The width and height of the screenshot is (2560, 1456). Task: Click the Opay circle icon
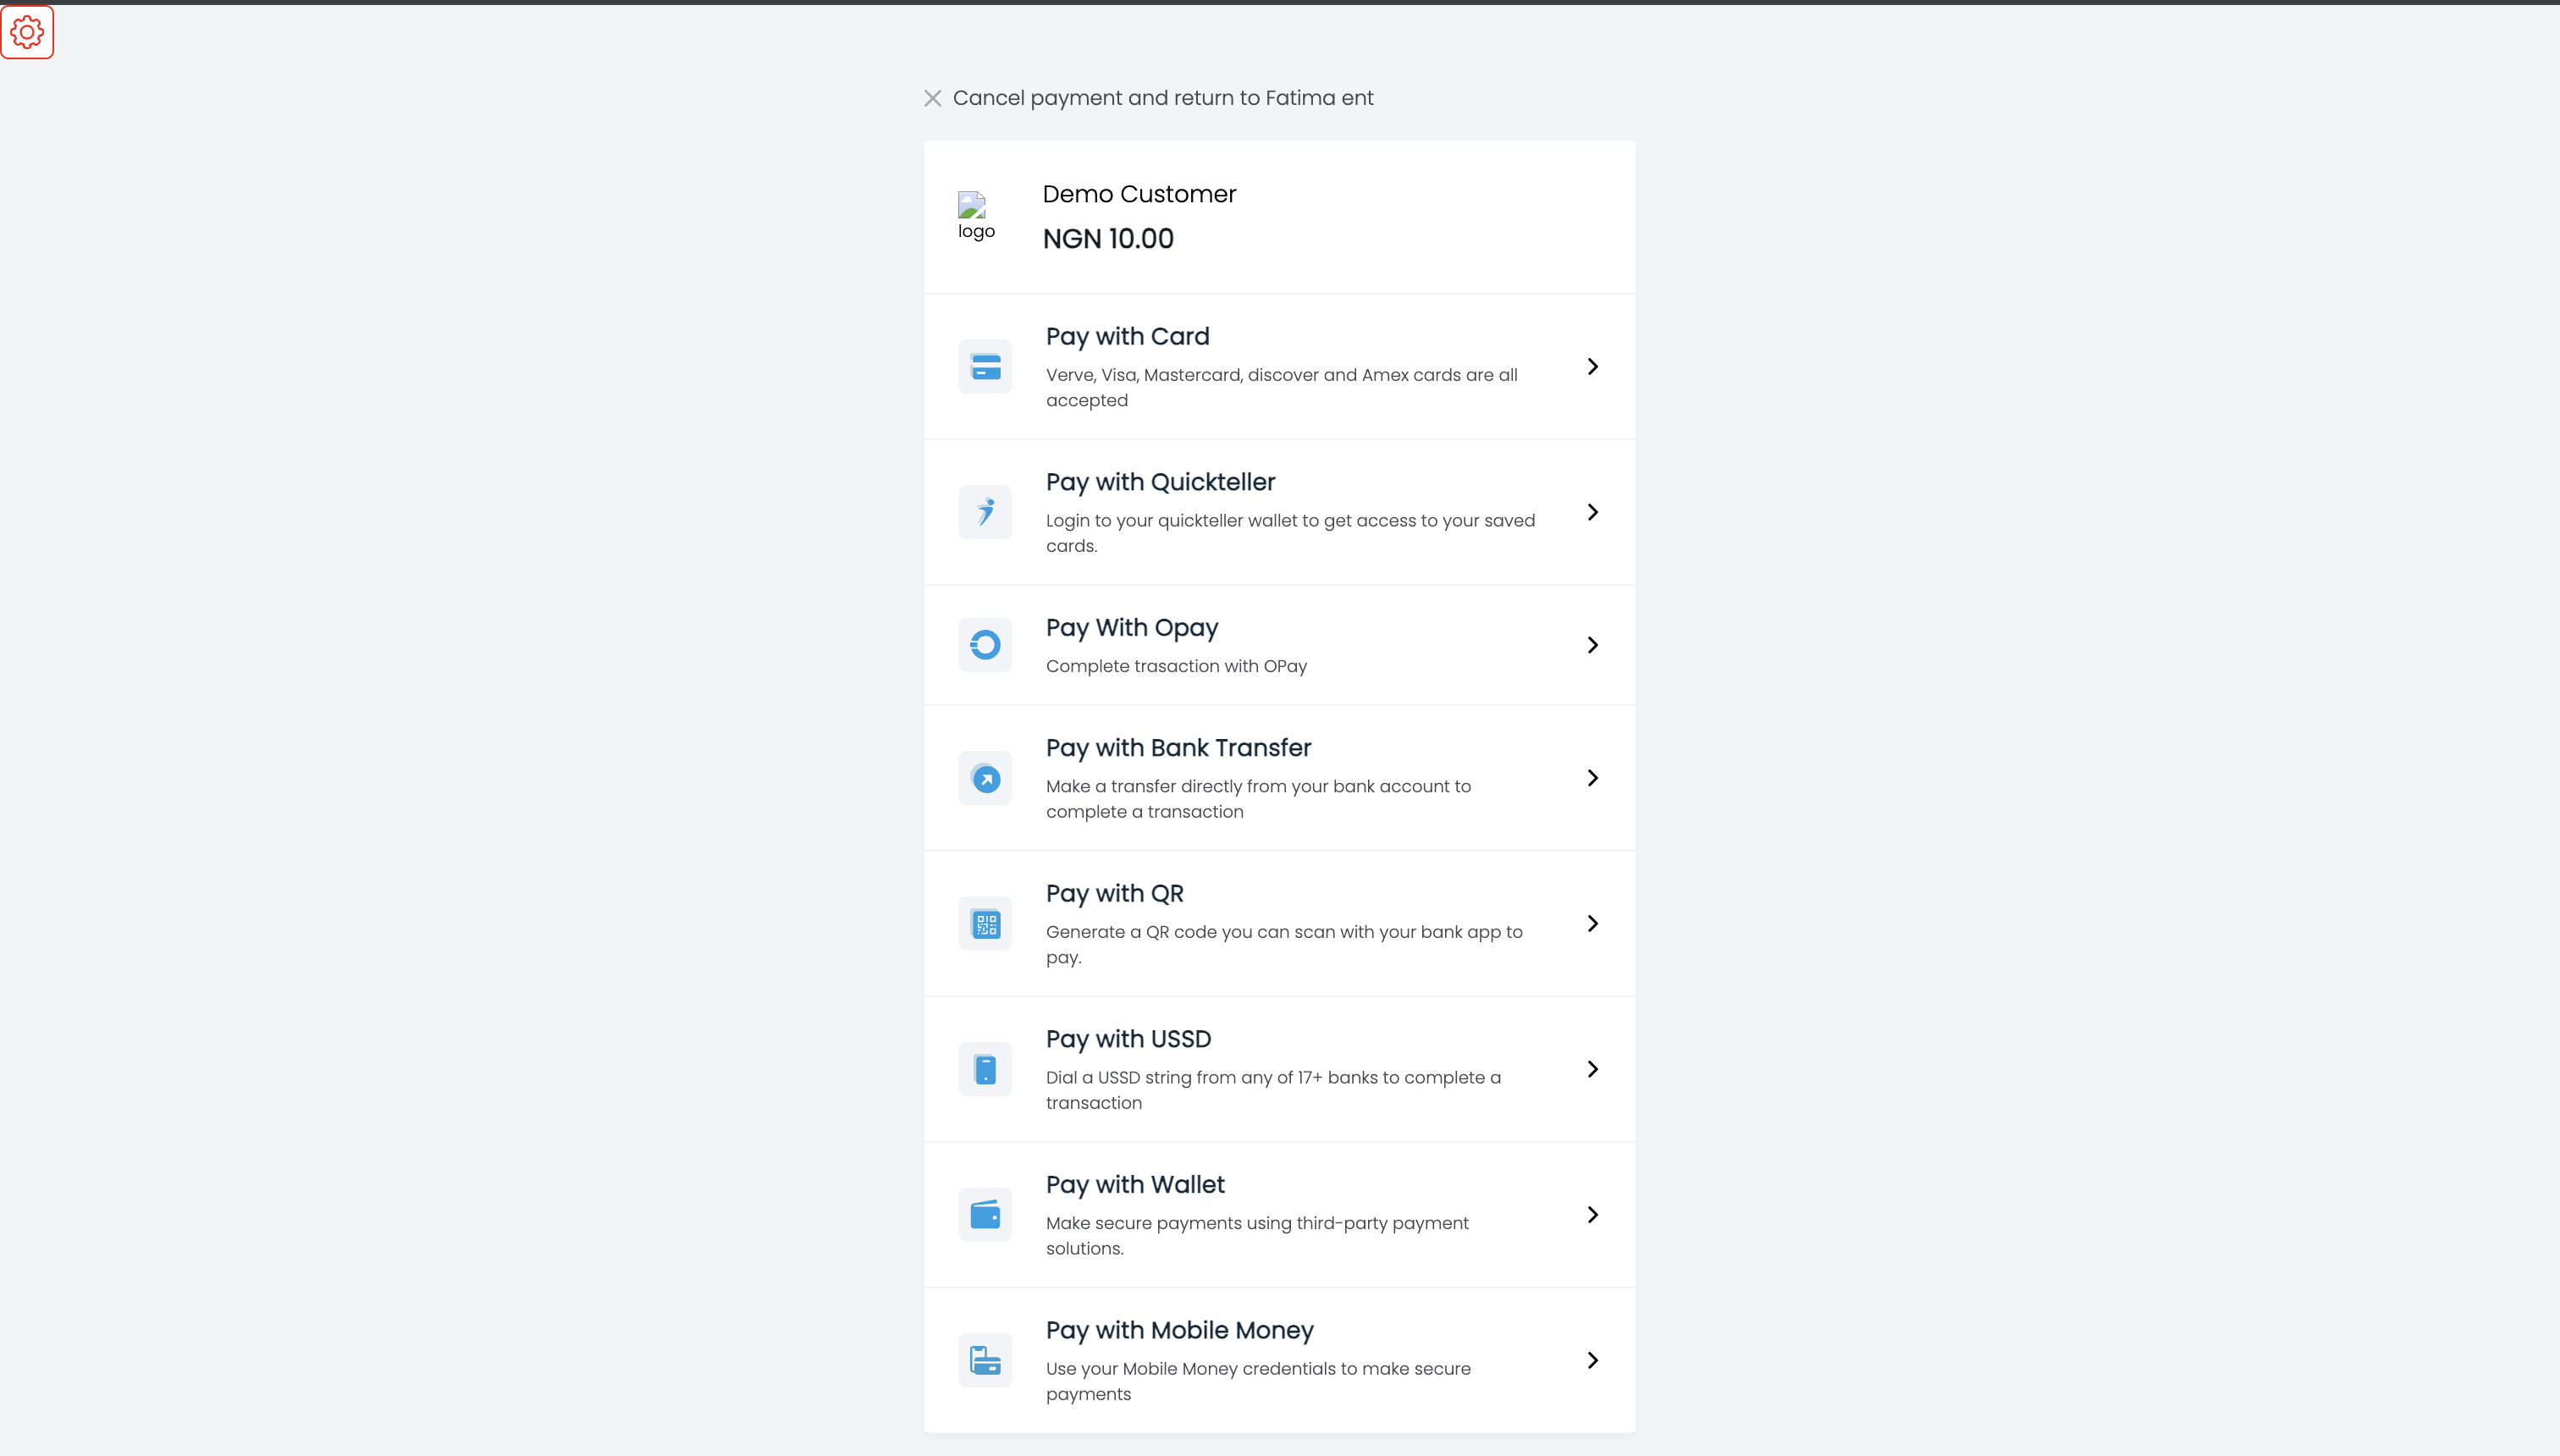[985, 645]
